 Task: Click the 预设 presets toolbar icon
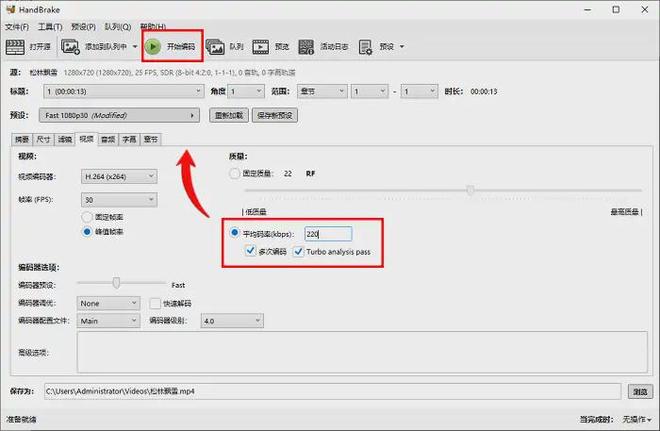[x=365, y=47]
